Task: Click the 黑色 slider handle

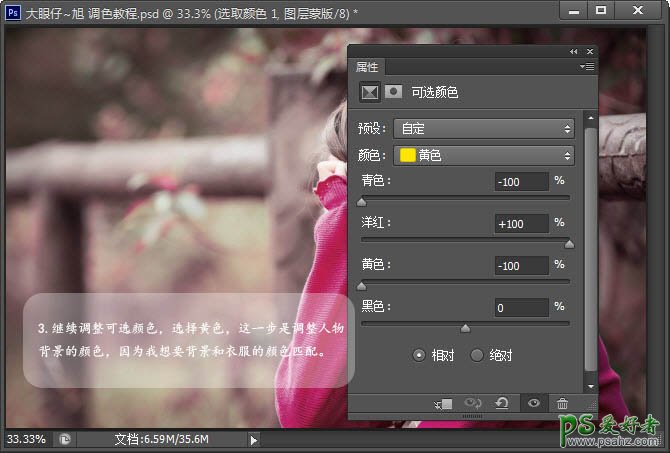Action: [465, 327]
